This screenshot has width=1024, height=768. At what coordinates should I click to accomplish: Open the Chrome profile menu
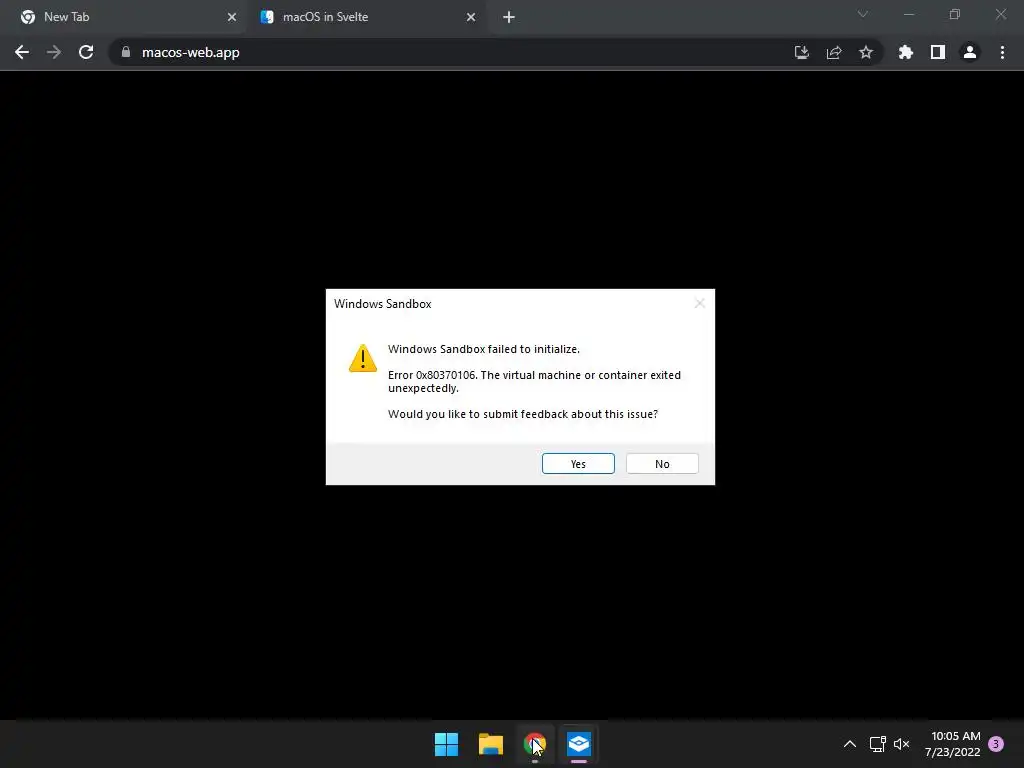coord(970,52)
